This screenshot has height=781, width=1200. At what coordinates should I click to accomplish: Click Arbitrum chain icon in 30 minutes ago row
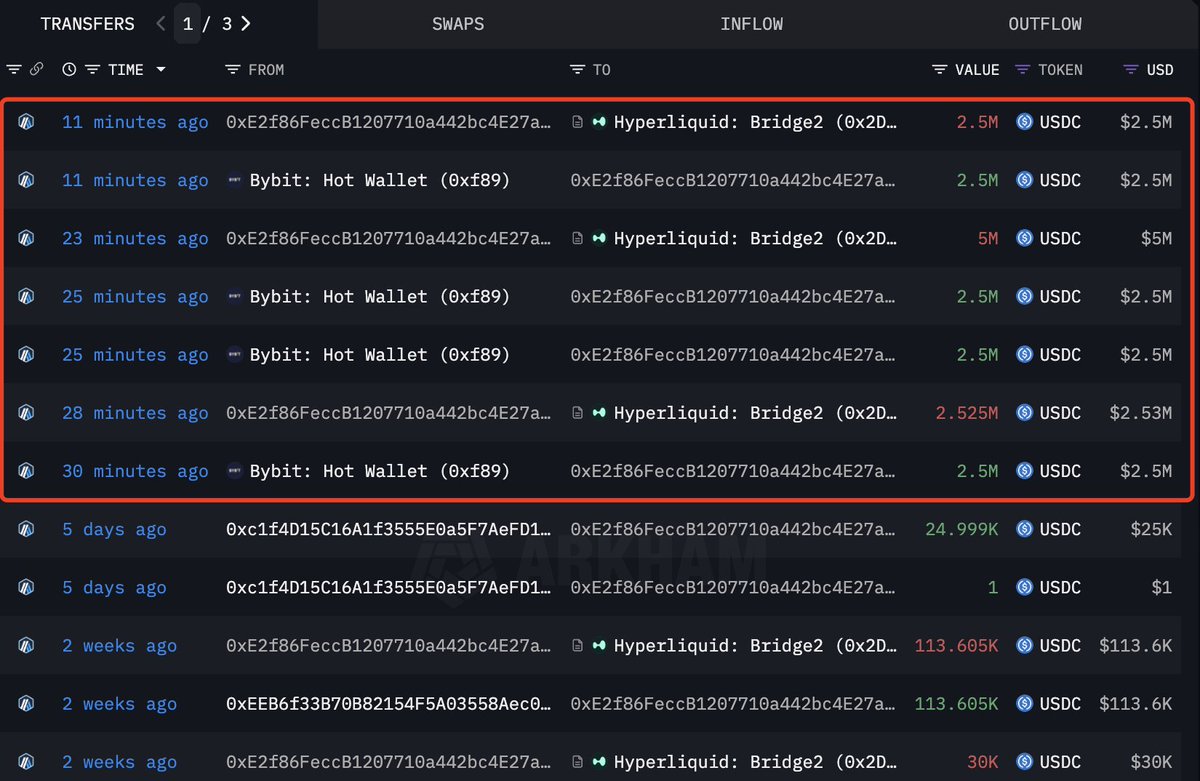[x=26, y=471]
